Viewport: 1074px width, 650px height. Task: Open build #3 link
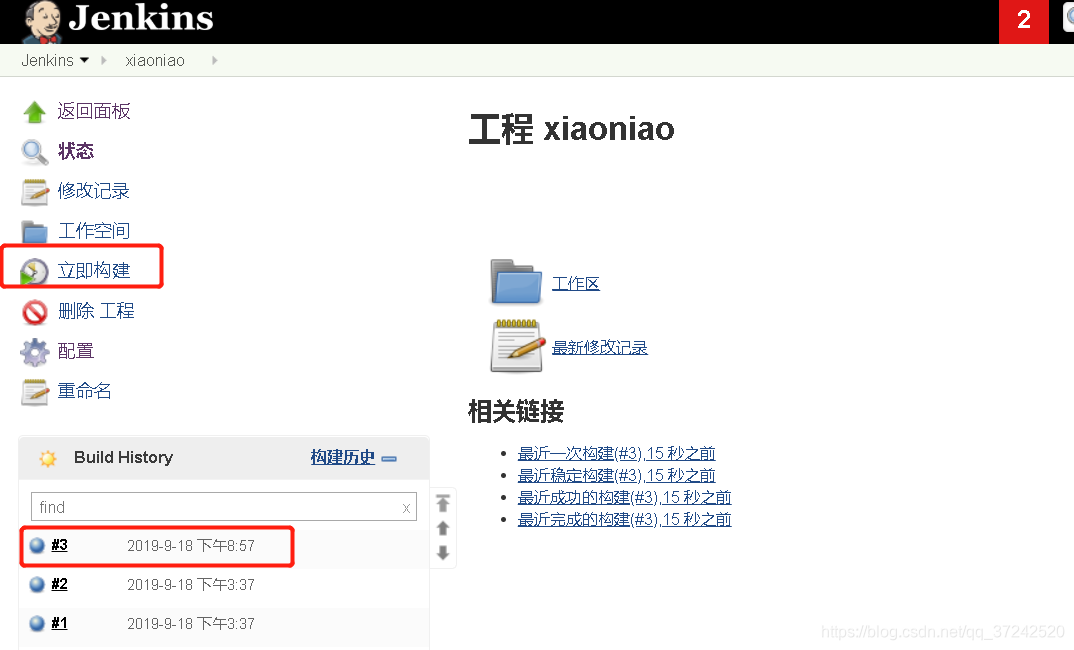click(x=60, y=545)
